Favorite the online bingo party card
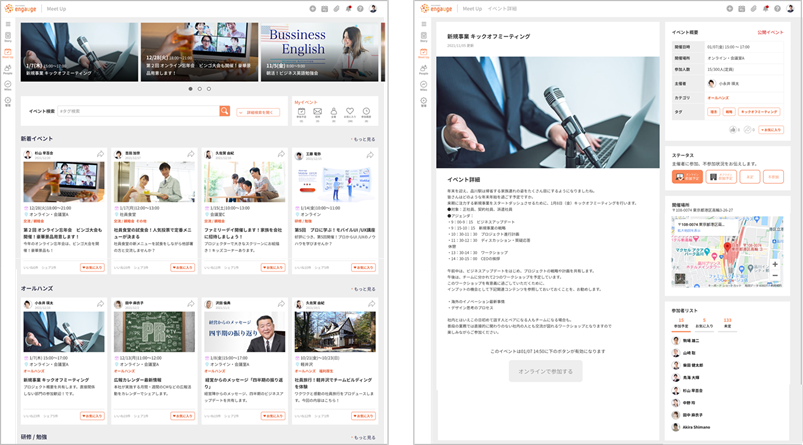The height and width of the screenshot is (445, 803). point(92,267)
